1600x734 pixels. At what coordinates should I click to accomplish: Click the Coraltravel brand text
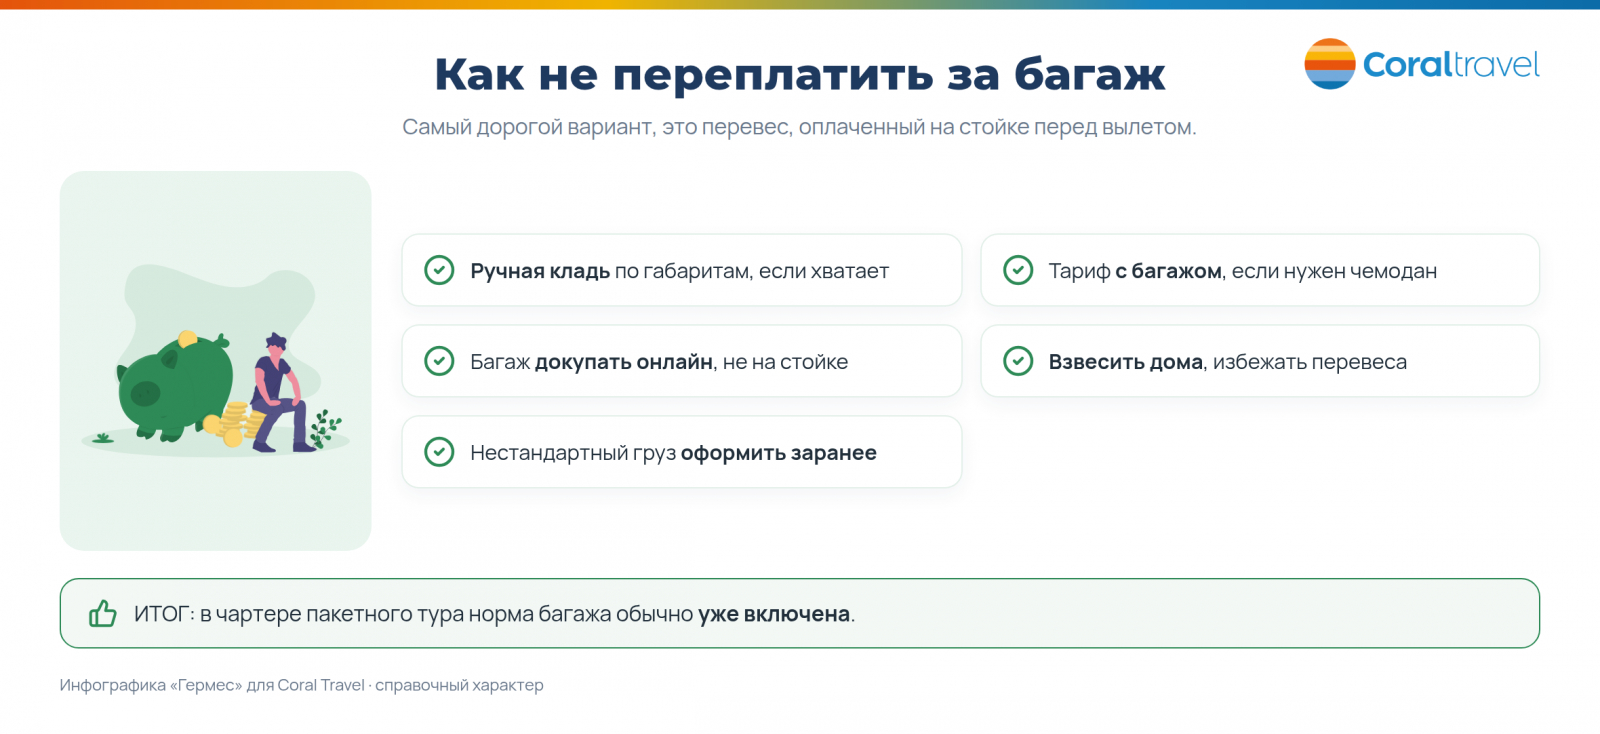(x=1451, y=65)
